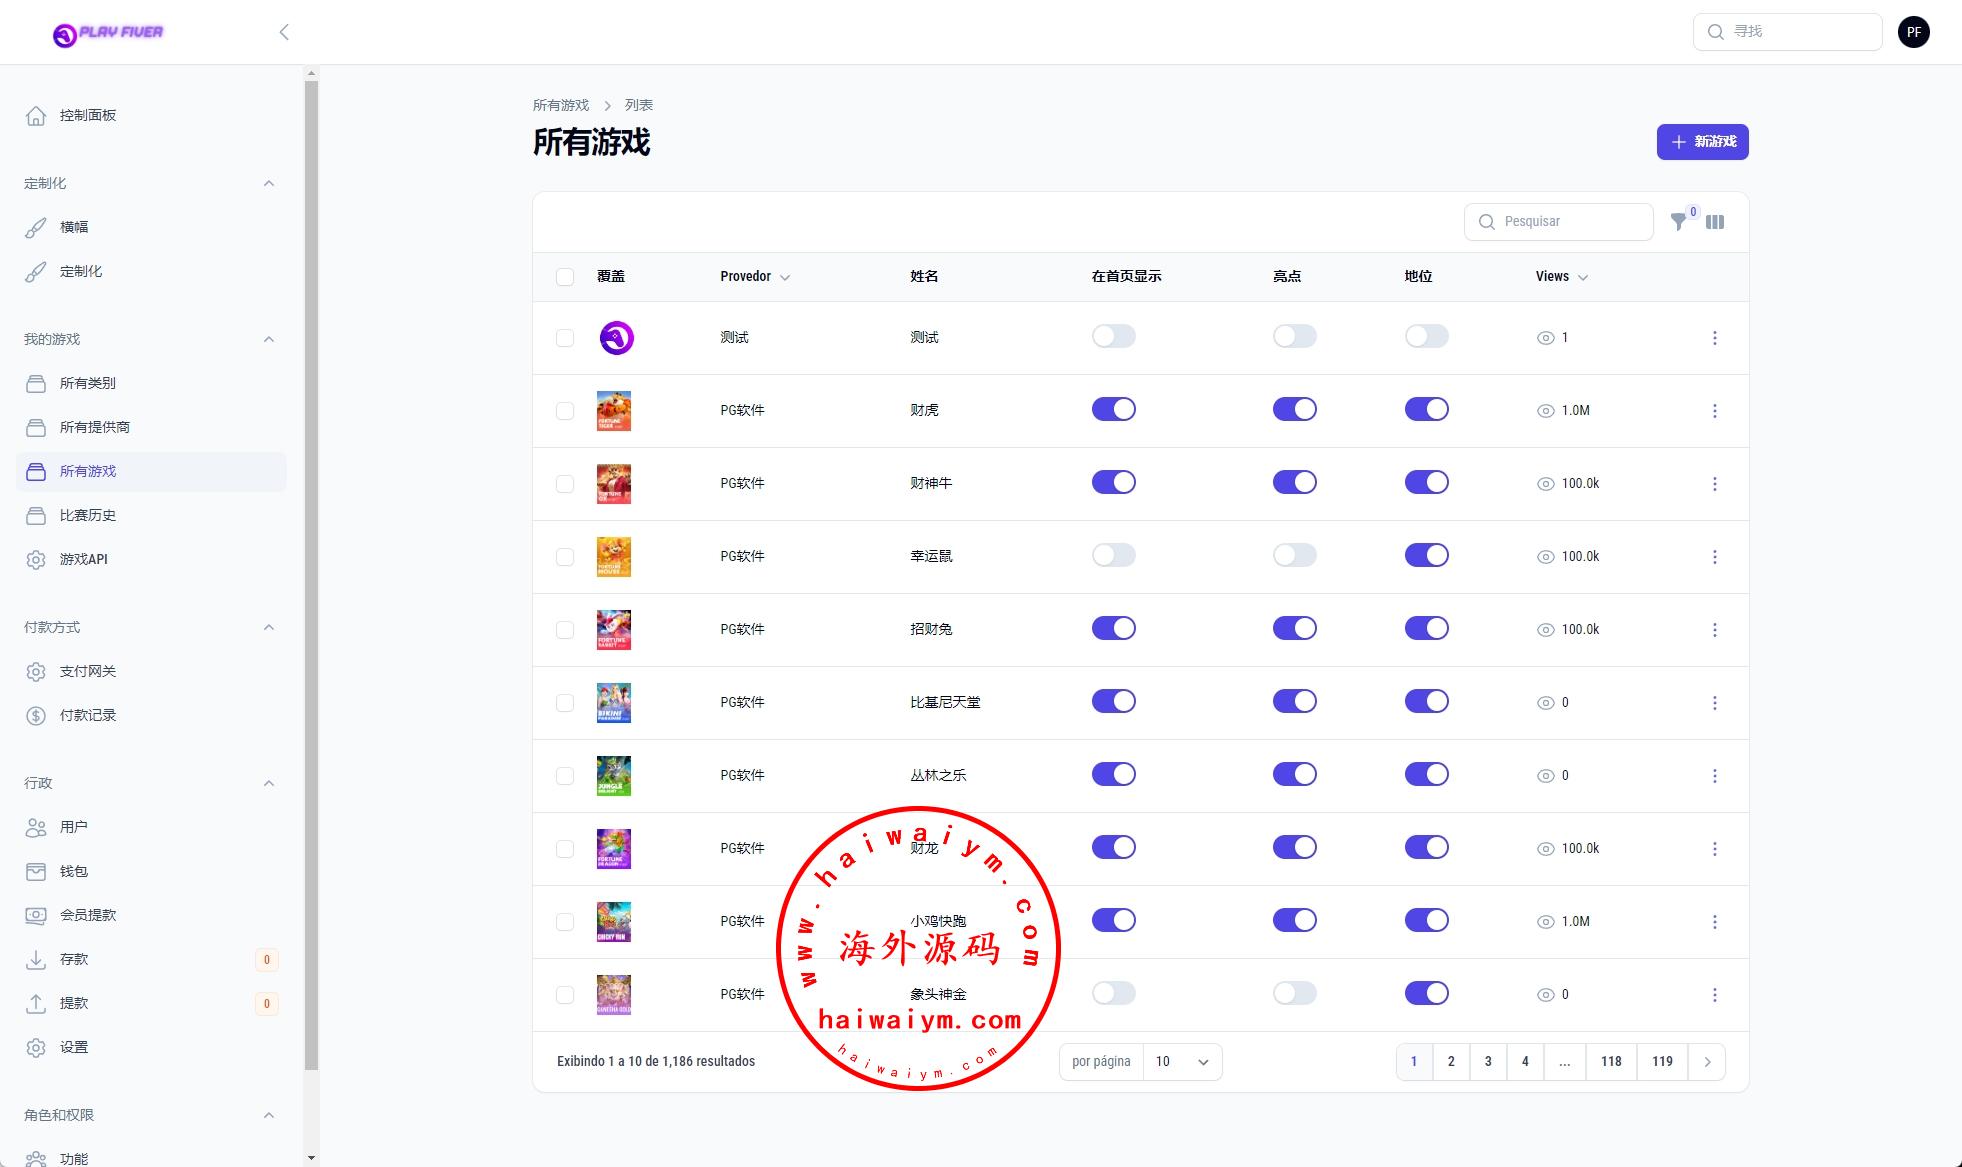Open 游戏API settings in sidebar
Image resolution: width=1962 pixels, height=1167 pixels.
pyautogui.click(x=83, y=559)
